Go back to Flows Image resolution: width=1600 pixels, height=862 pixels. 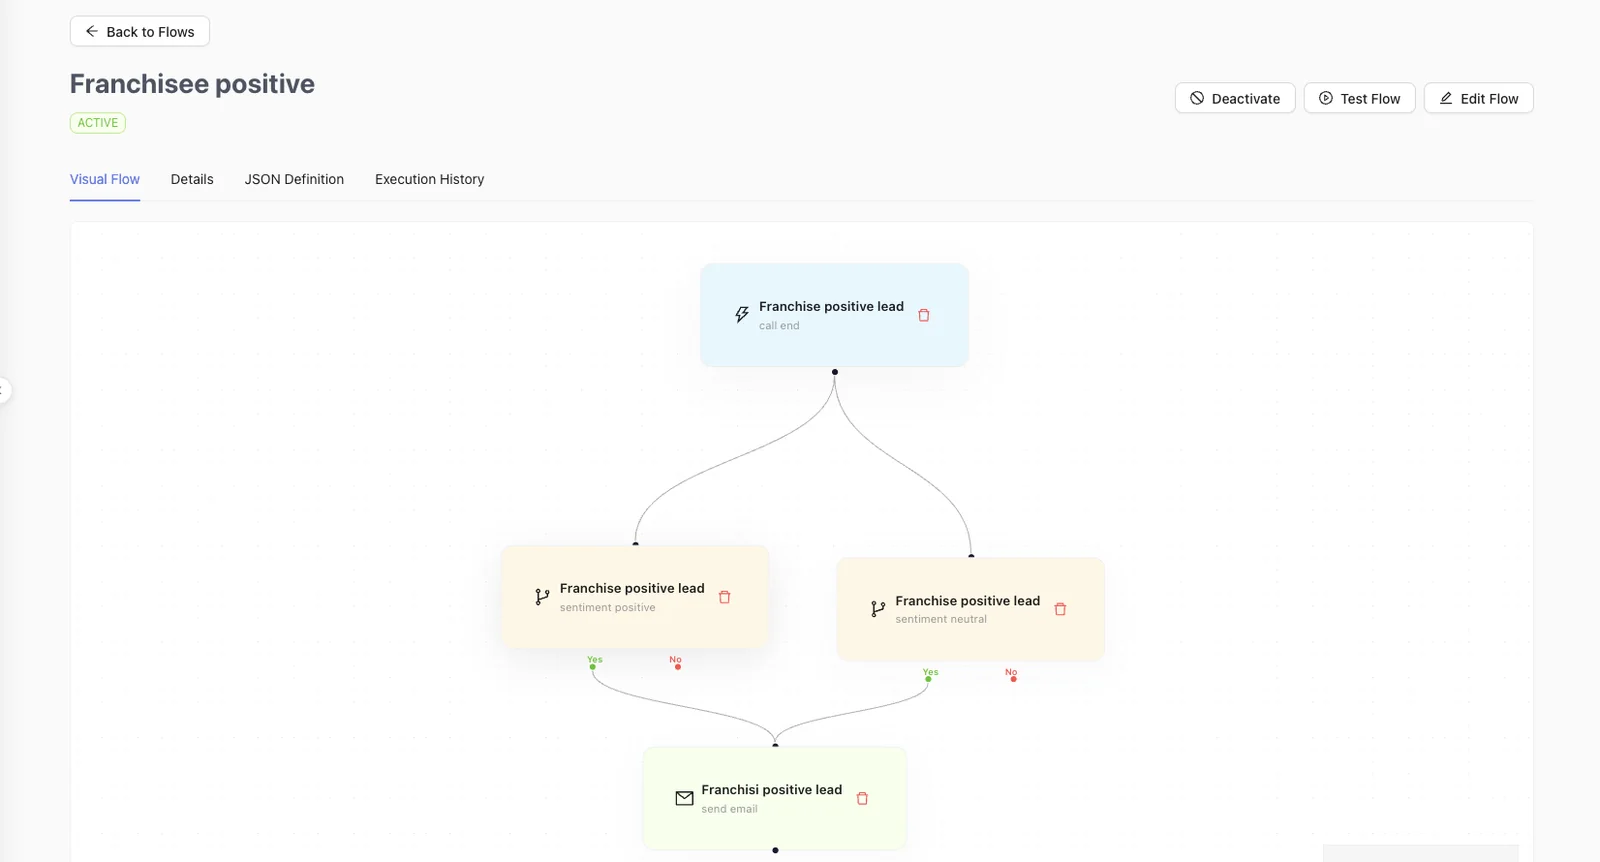[140, 31]
